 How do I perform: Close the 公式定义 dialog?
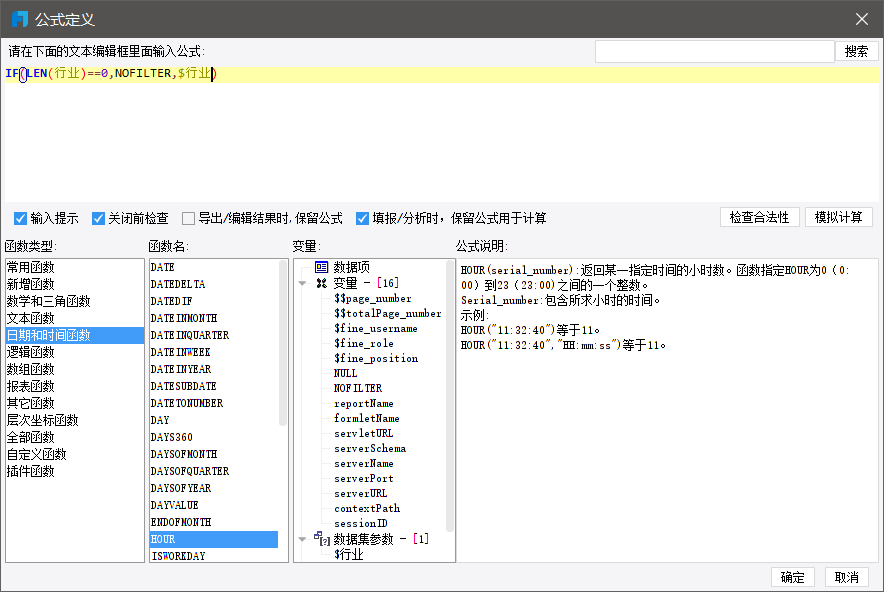click(862, 19)
